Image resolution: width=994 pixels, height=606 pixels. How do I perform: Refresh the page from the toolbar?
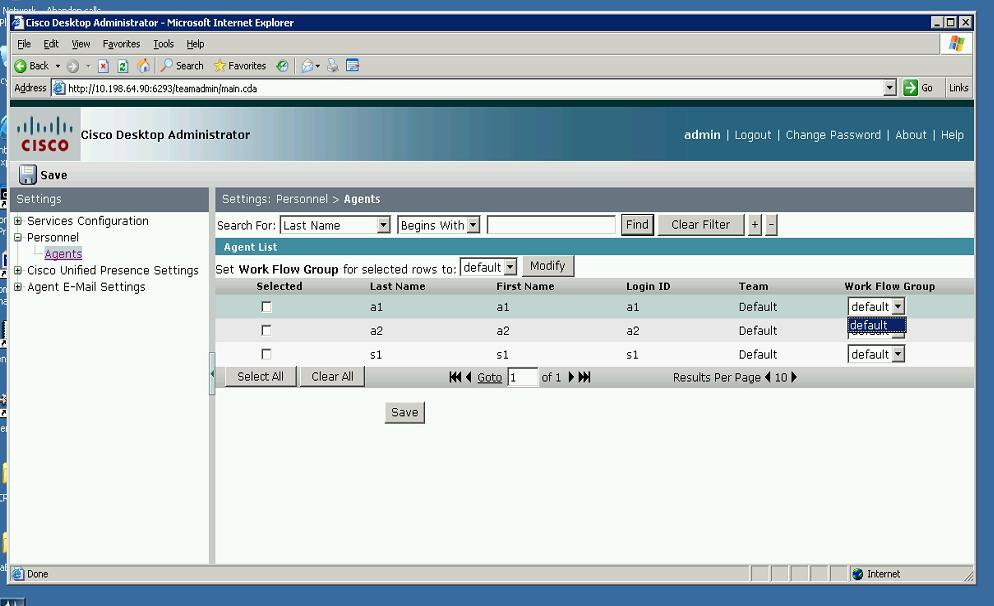(x=123, y=66)
